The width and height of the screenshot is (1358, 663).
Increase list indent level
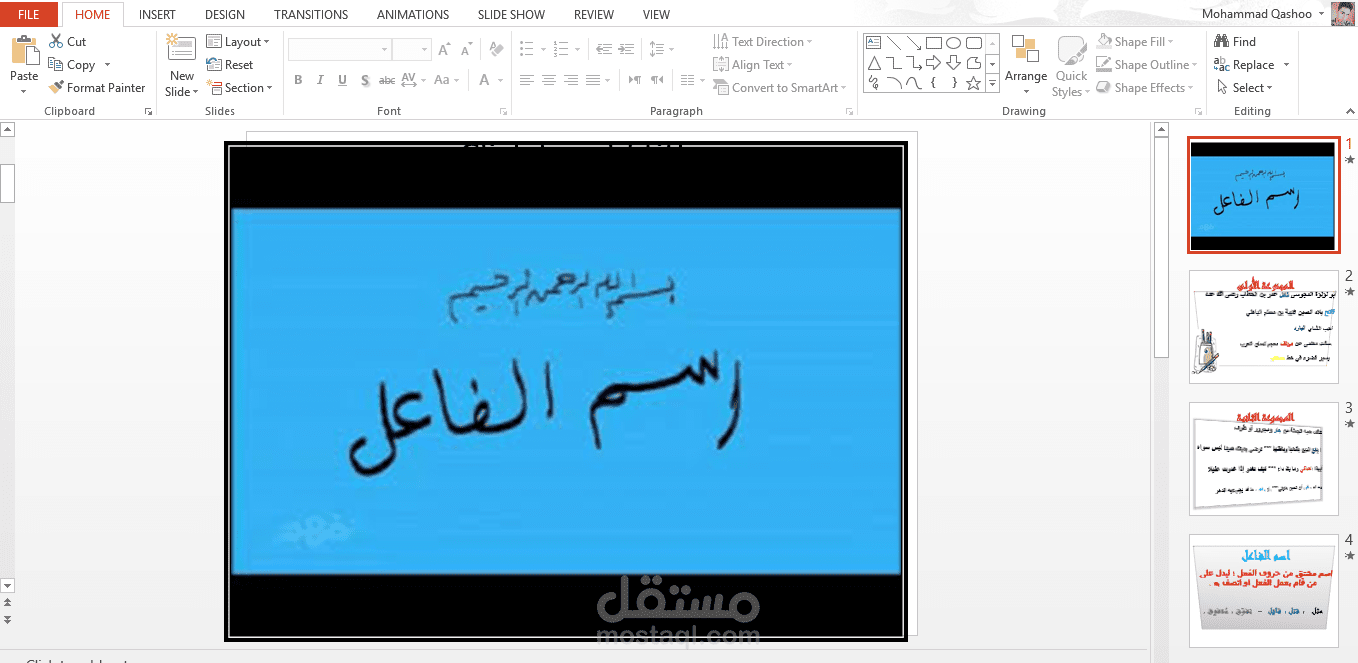626,49
